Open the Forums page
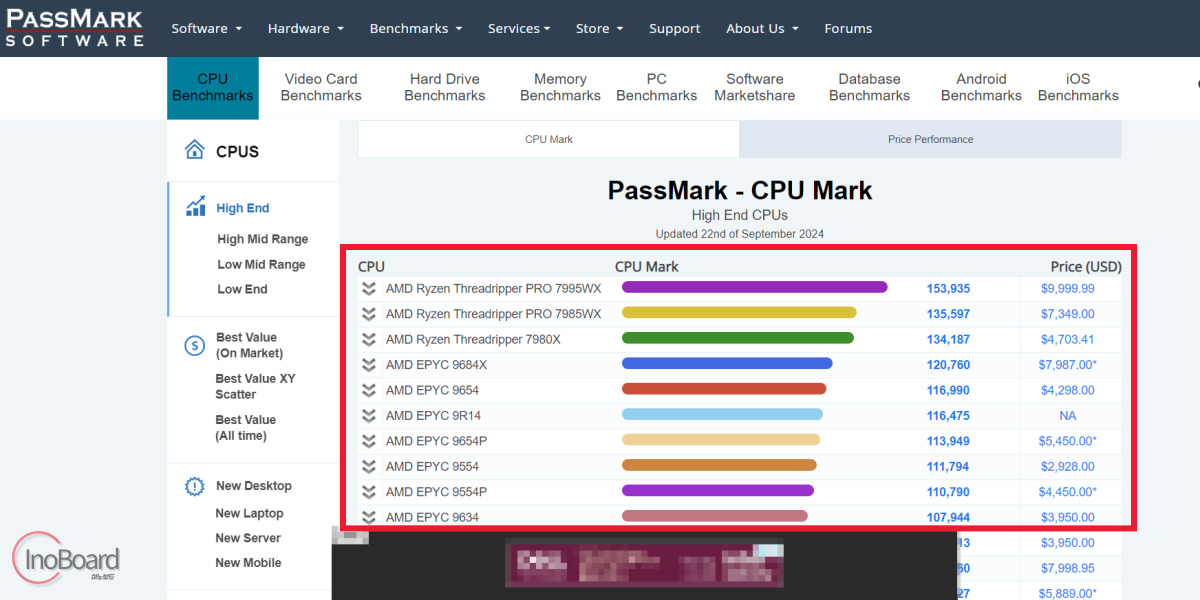Image resolution: width=1200 pixels, height=600 pixels. pos(848,28)
